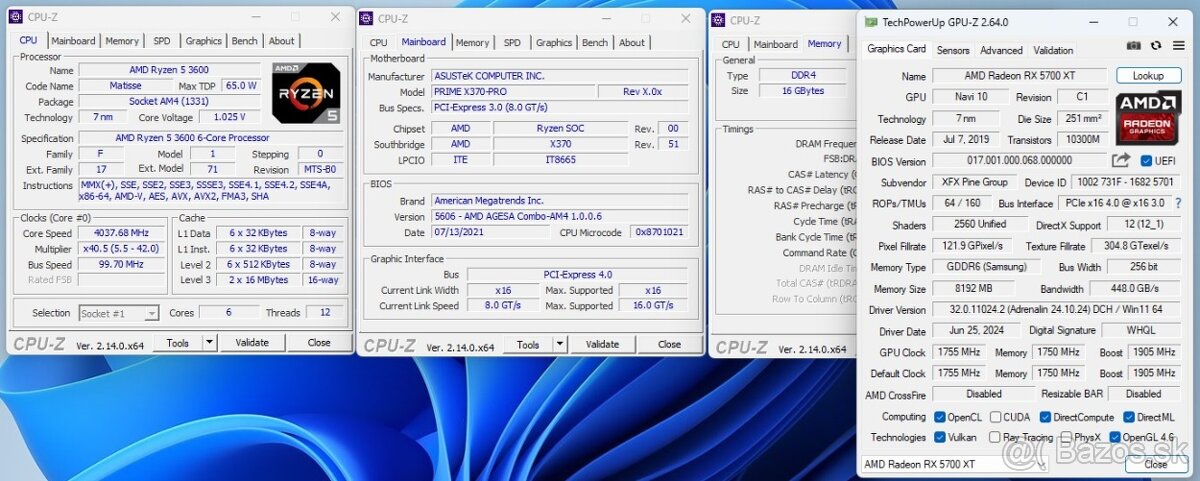This screenshot has height=481, width=1200.
Task: Click the CPU Microcode value 0x8701021
Action: tap(659, 232)
